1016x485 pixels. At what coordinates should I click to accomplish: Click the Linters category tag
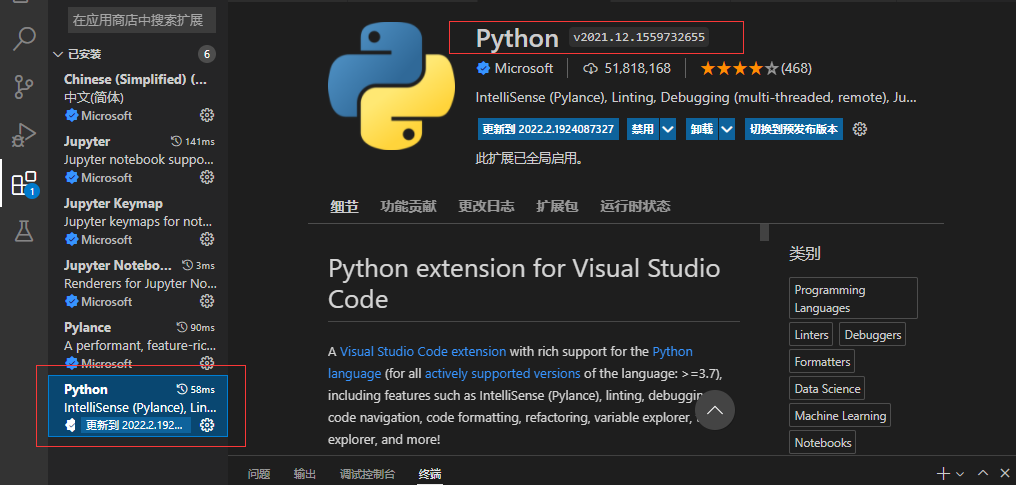click(x=811, y=335)
